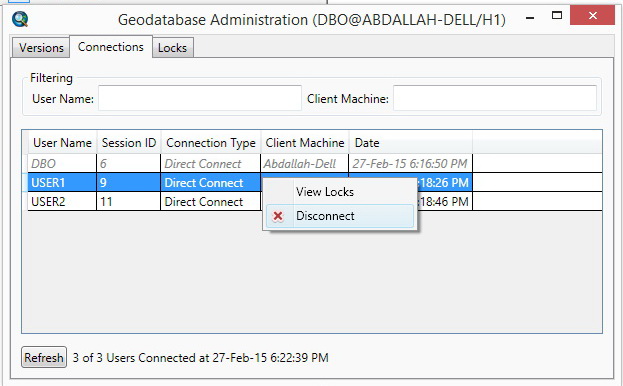Click the USER2 date cell ending 18:46 PM
This screenshot has width=623, height=386.
(x=444, y=202)
